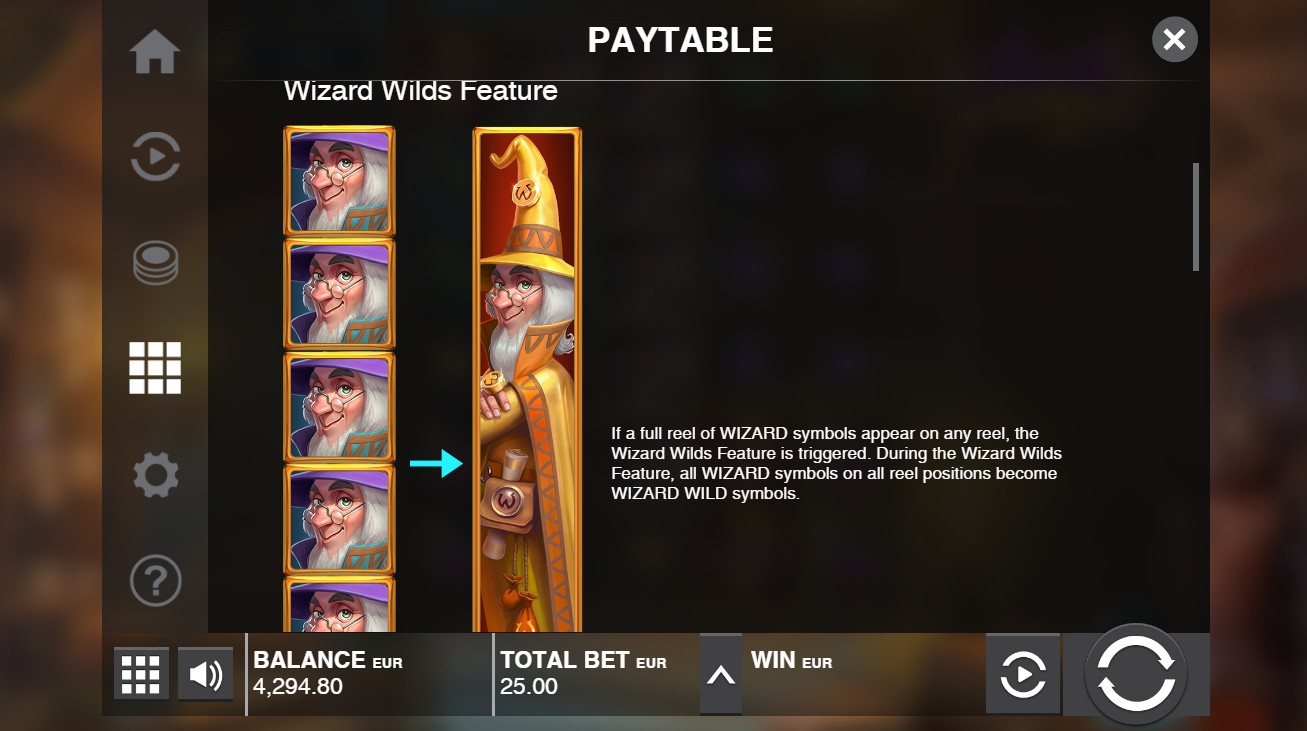Click the golden Wizard Wild symbol
The image size is (1307, 731).
pyautogui.click(x=527, y=380)
